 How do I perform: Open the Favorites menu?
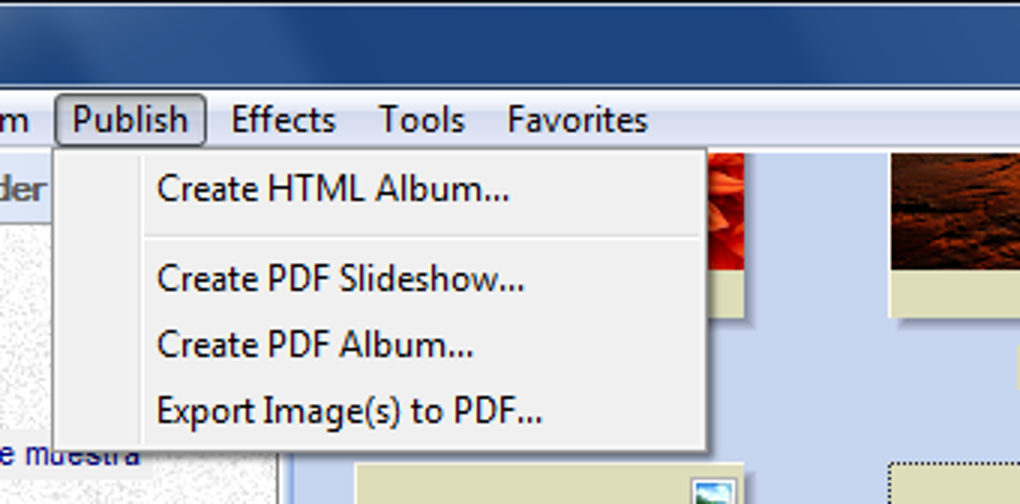tap(577, 120)
